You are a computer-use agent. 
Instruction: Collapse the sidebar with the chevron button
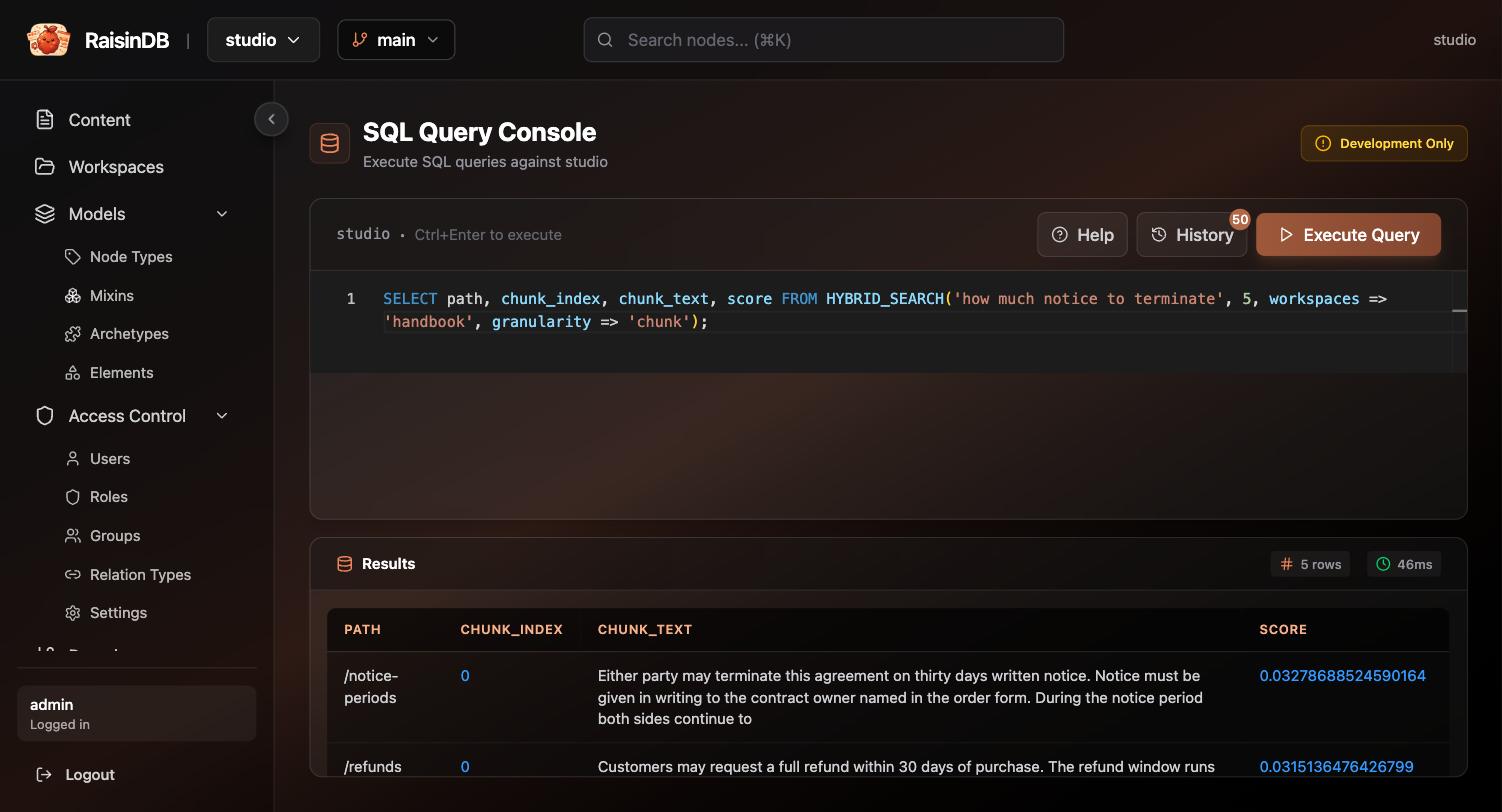pos(271,119)
